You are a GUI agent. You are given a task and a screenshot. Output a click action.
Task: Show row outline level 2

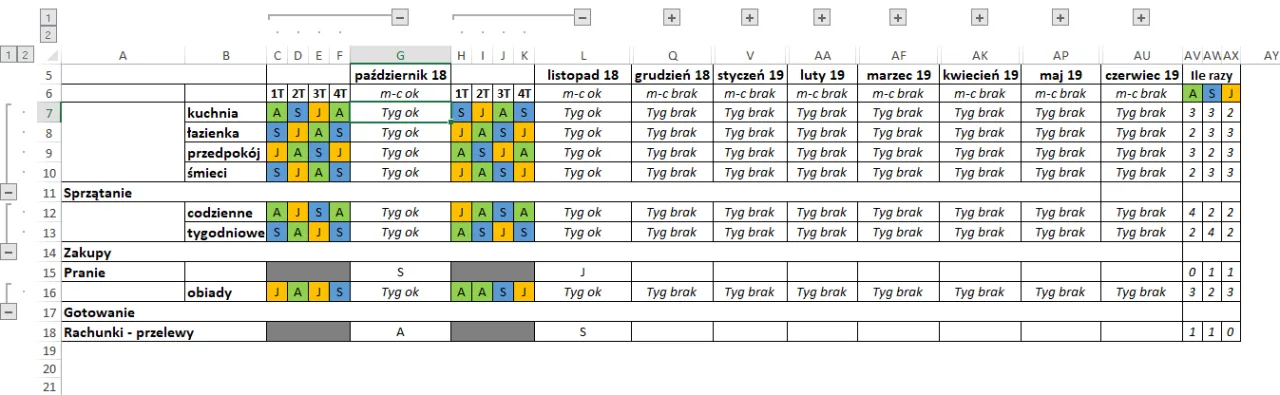pos(26,55)
